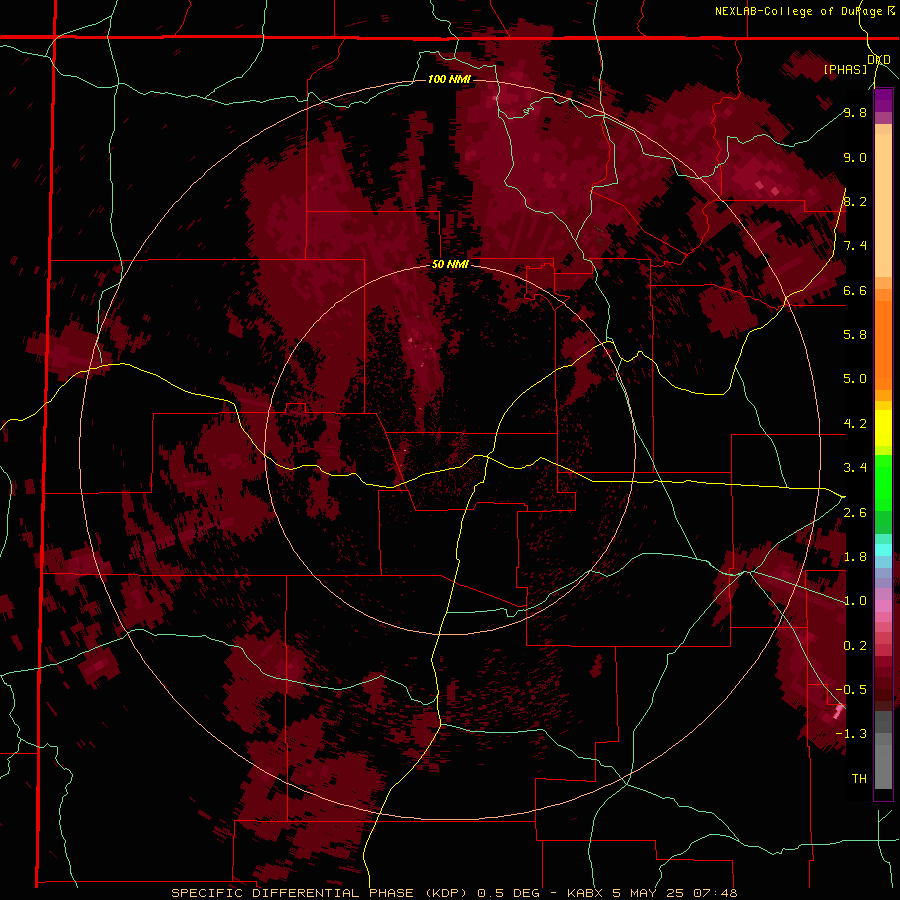Click the 6.6 scale value
This screenshot has height=900, width=900.
click(855, 290)
